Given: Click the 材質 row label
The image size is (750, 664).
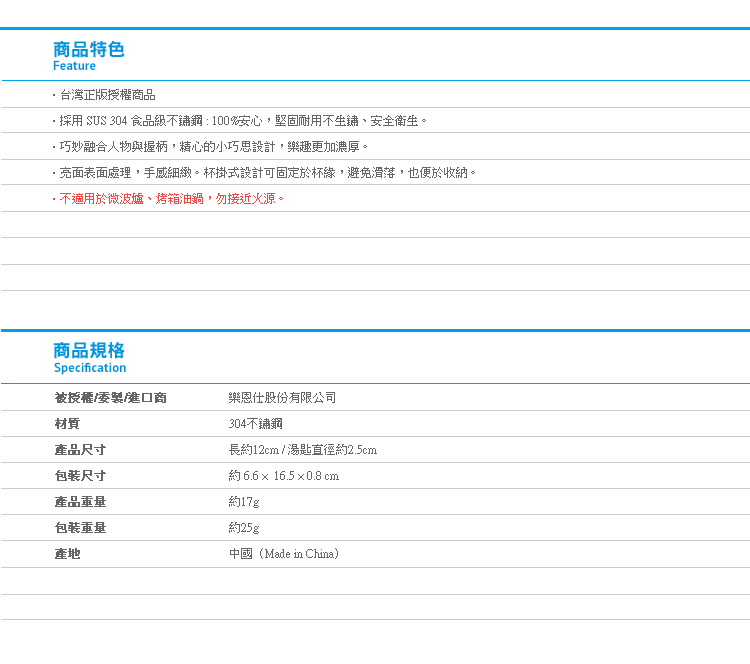Looking at the screenshot, I should (67, 424).
